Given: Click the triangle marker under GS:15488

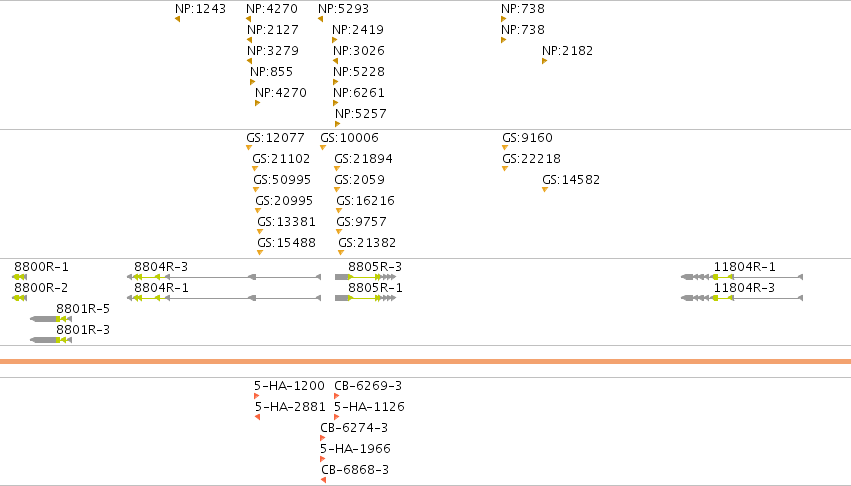Looking at the screenshot, I should 260,253.
